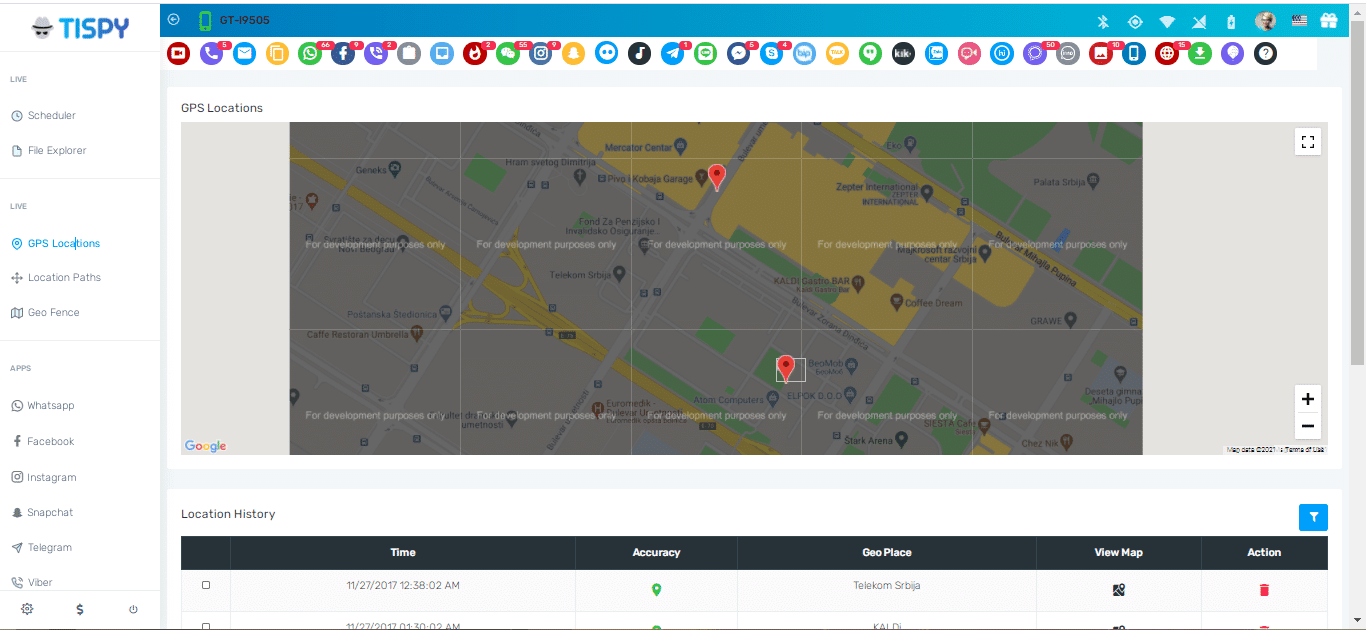
Task: Click the dollar billing icon in sidebar
Action: pos(80,609)
